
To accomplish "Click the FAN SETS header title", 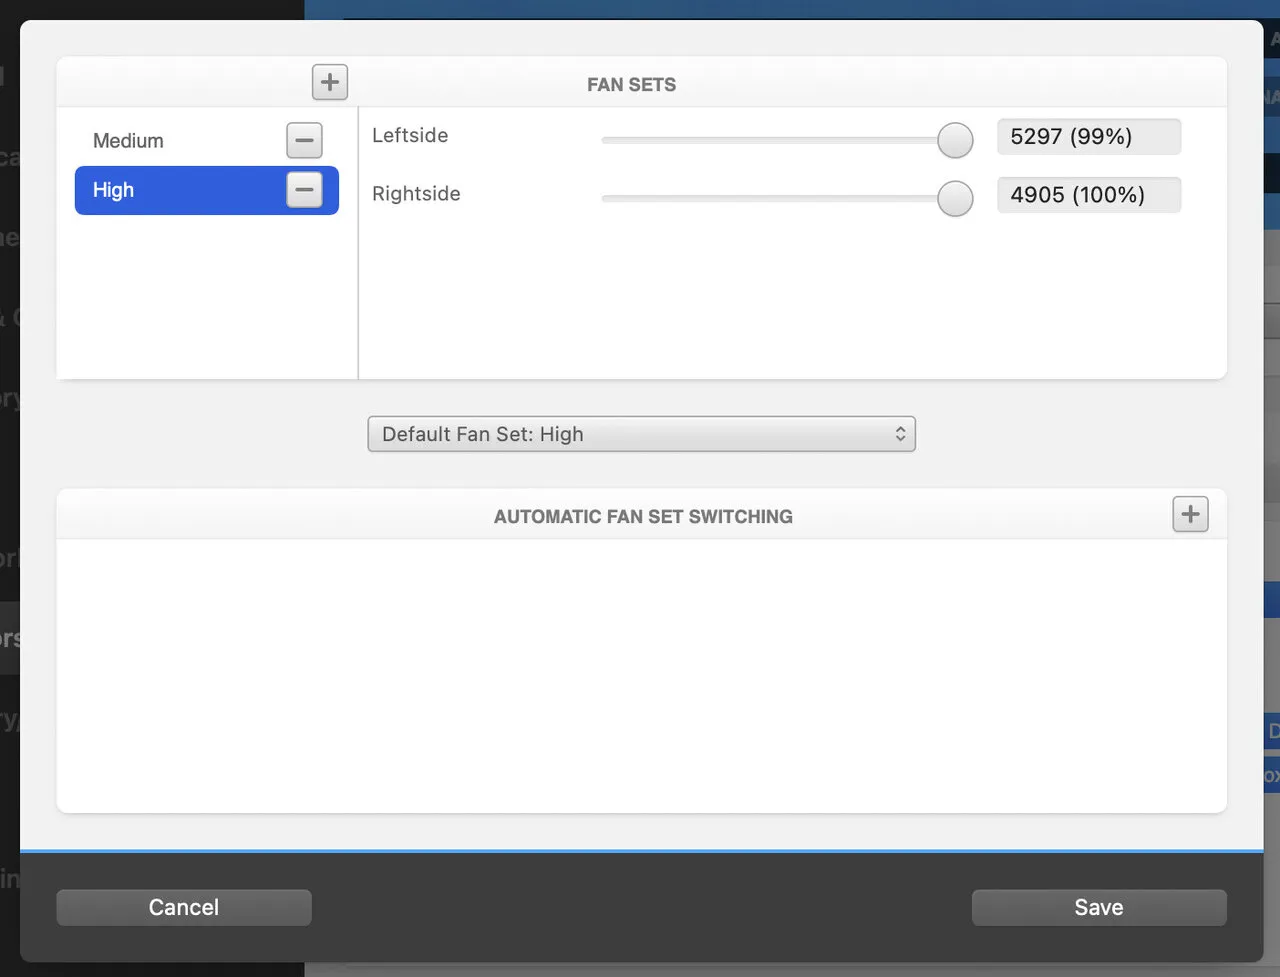I will point(631,85).
